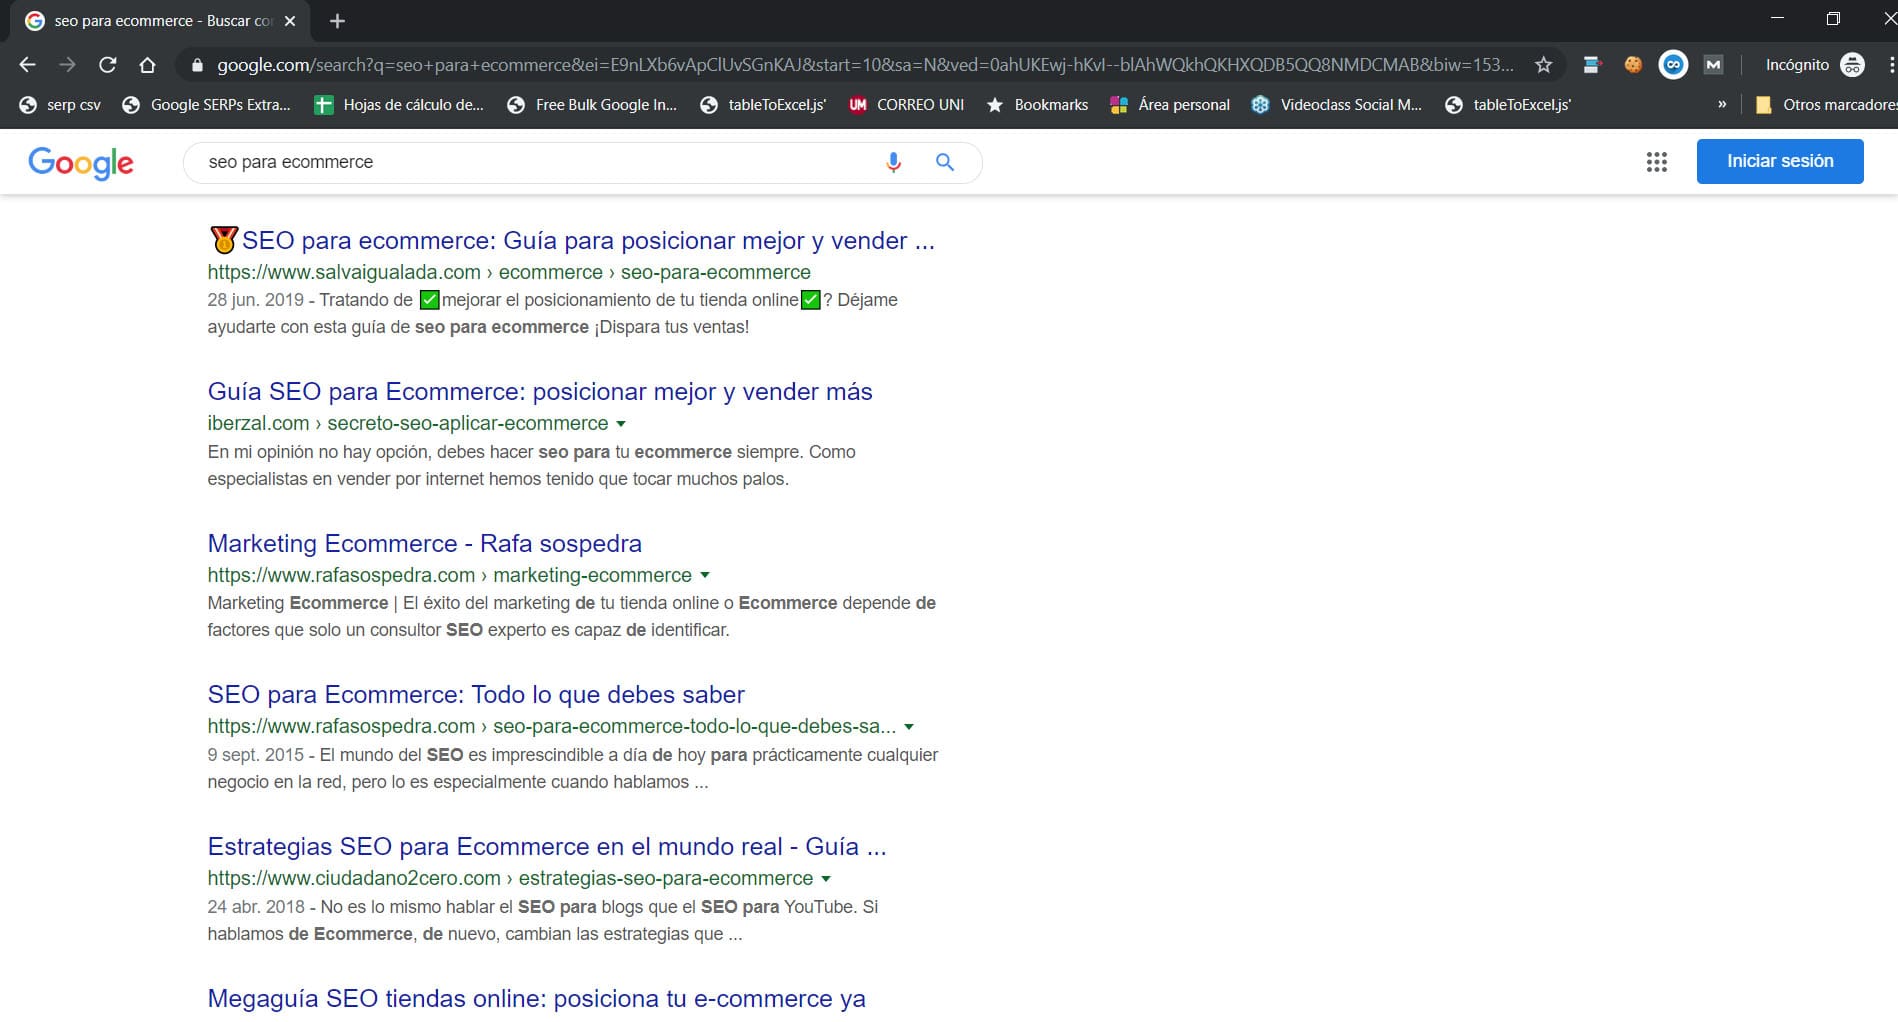Click the forward navigation arrow

[67, 65]
